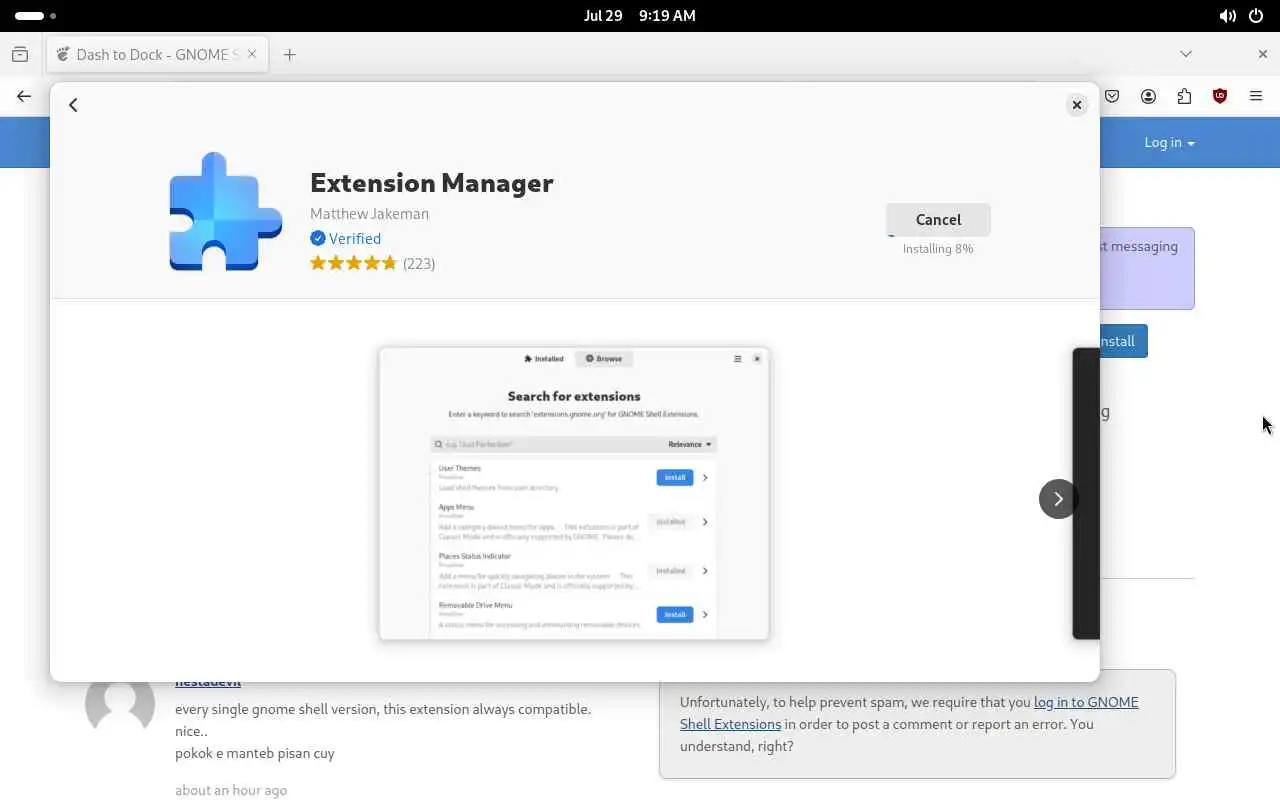Go back with the browser back arrow
The image size is (1280, 800).
coord(24,96)
